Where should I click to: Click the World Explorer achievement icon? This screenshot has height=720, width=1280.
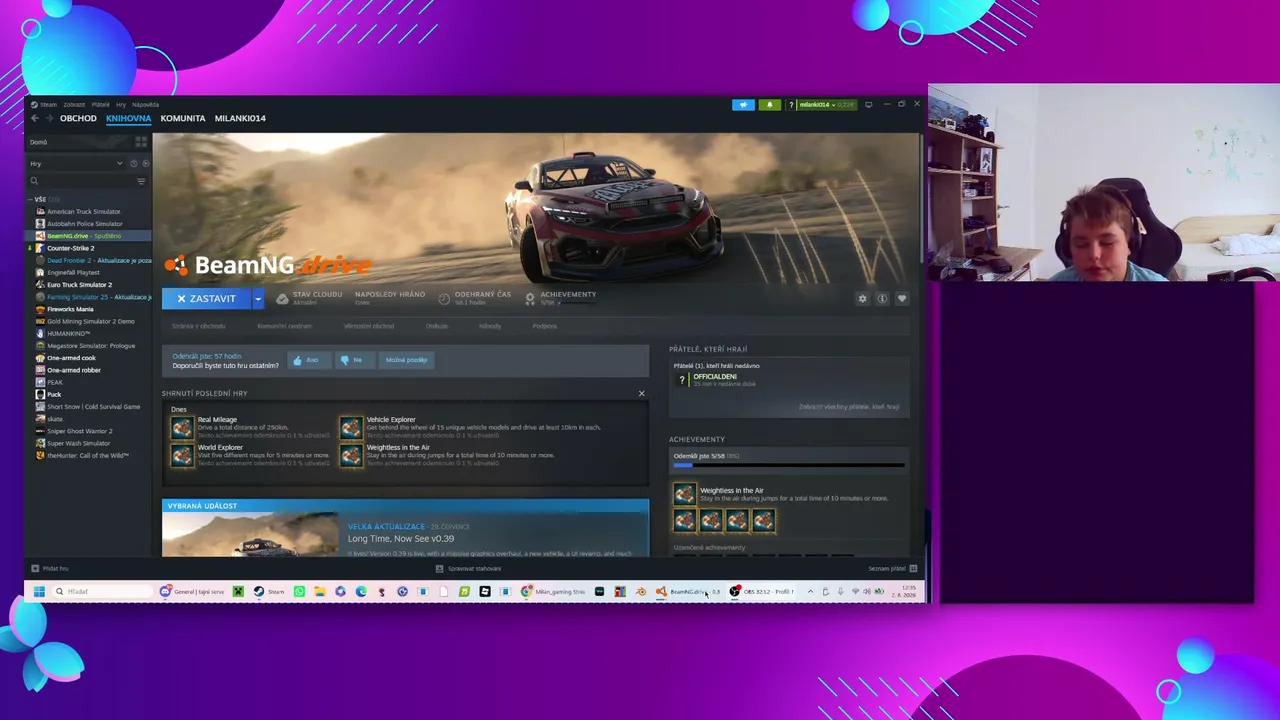pos(182,455)
